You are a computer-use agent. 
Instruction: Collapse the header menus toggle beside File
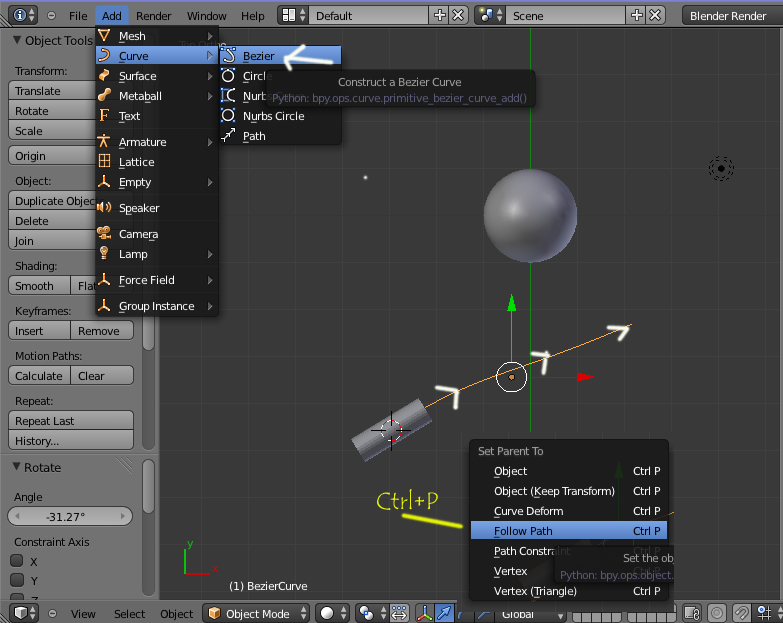(51, 15)
